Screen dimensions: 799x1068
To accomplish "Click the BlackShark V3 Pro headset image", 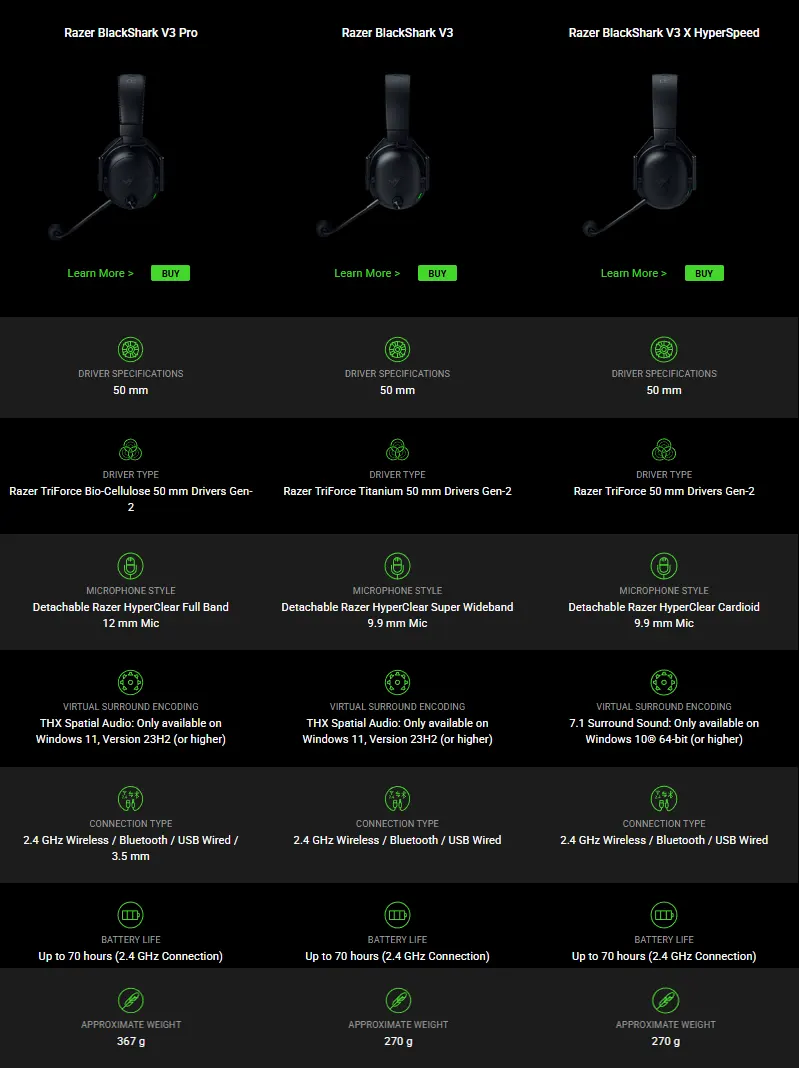I will [108, 157].
